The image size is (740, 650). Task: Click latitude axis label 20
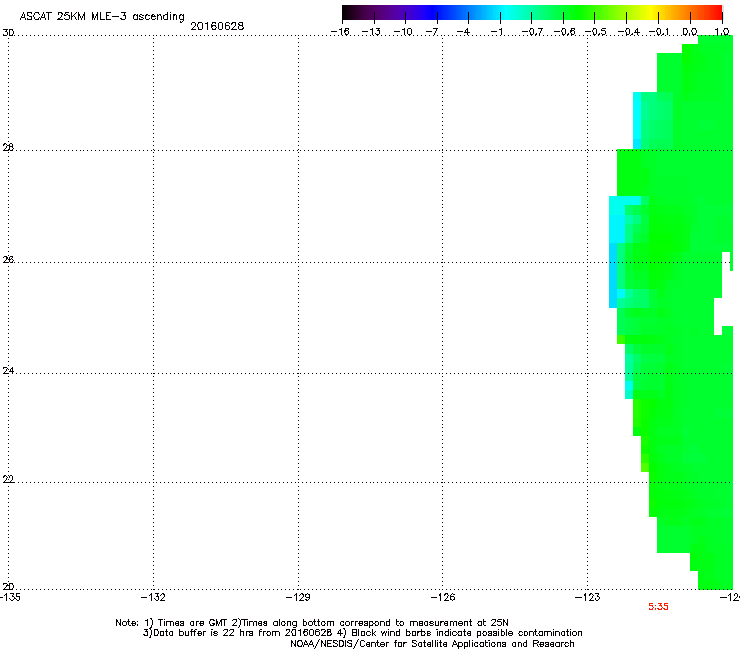[x=8, y=587]
